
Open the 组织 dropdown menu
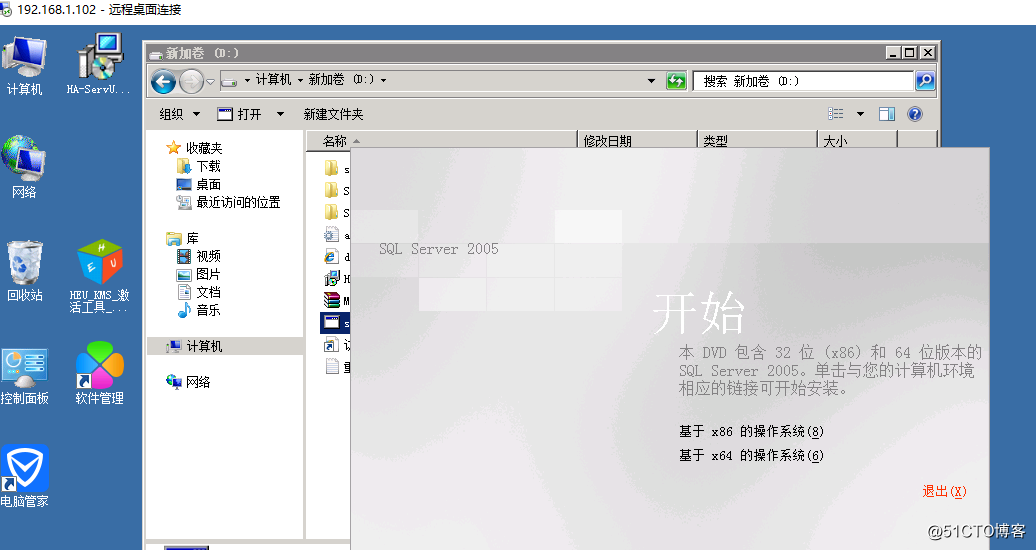(180, 114)
